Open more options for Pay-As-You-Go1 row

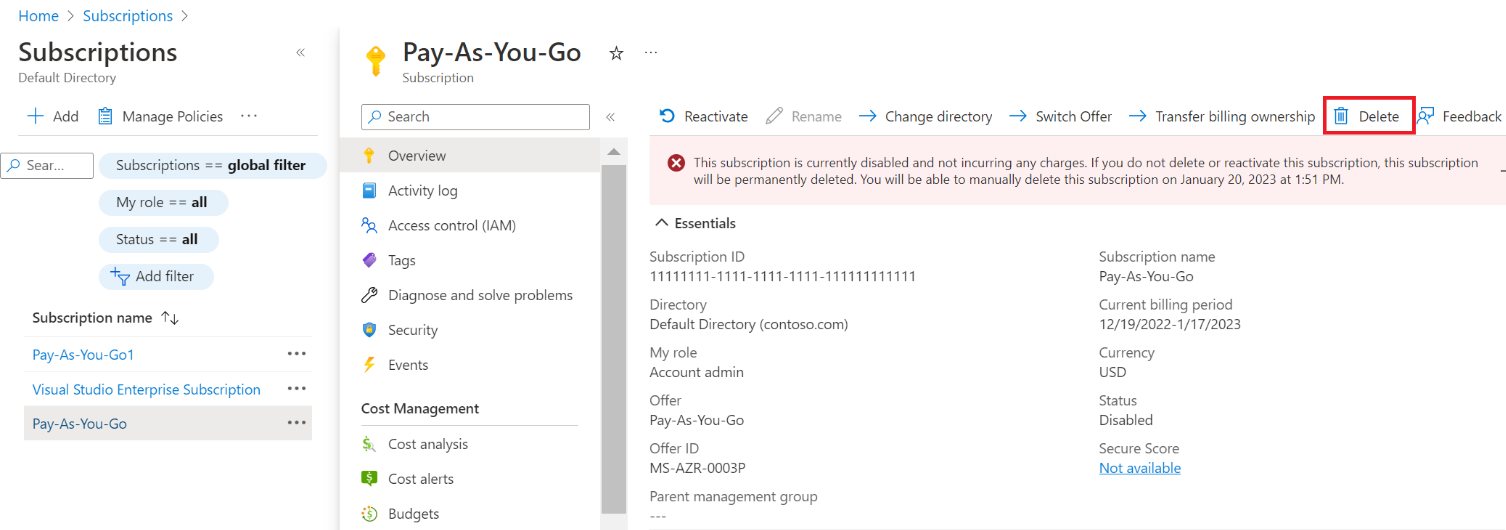point(296,354)
